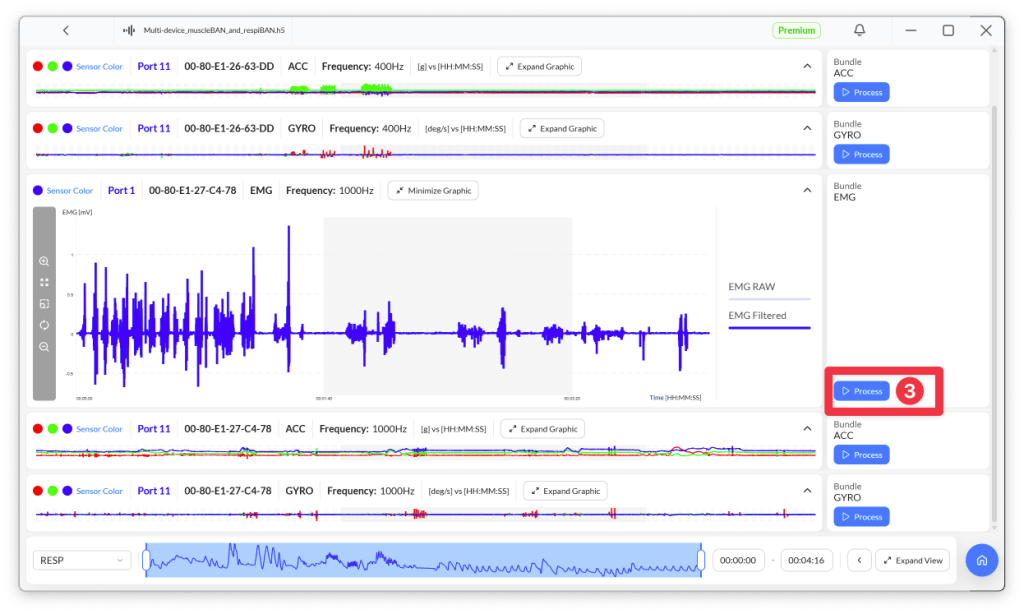The height and width of the screenshot is (614, 1024).
Task: Activate area-selection zoom tool on EMG graph
Action: 44,304
